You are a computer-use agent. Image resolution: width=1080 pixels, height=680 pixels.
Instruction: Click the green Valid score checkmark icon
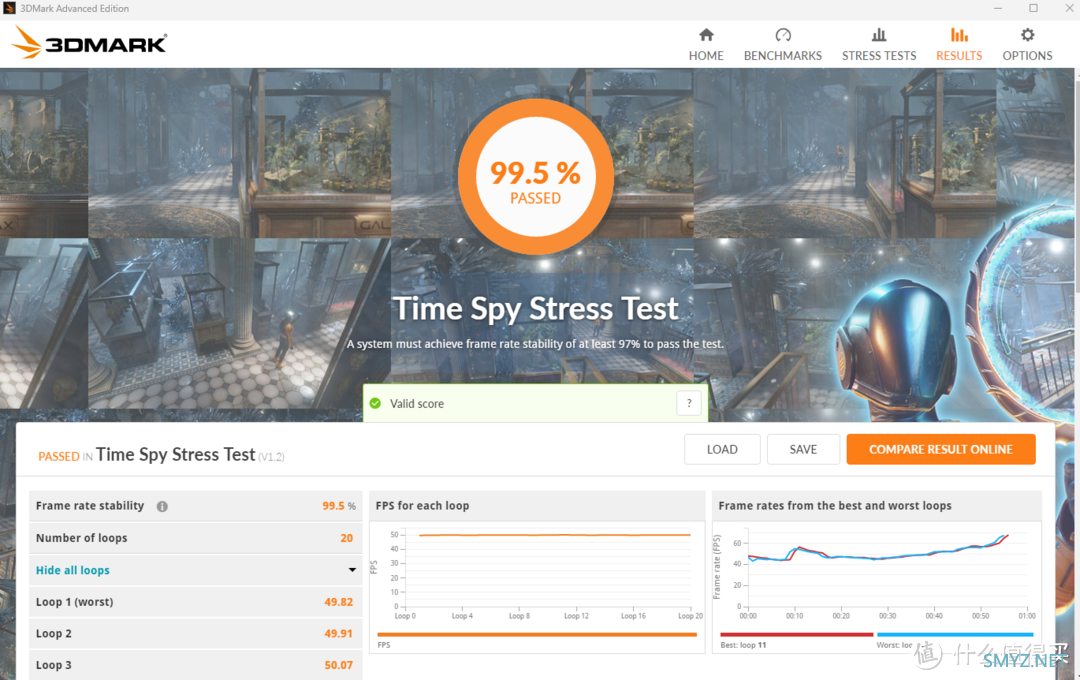point(375,404)
